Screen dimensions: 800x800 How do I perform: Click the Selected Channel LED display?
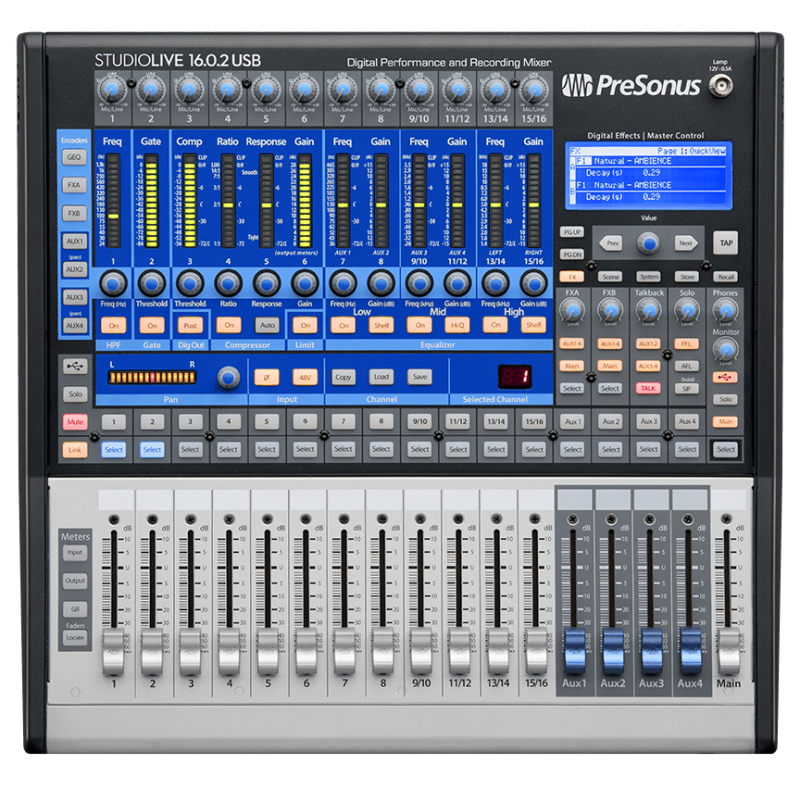[515, 377]
